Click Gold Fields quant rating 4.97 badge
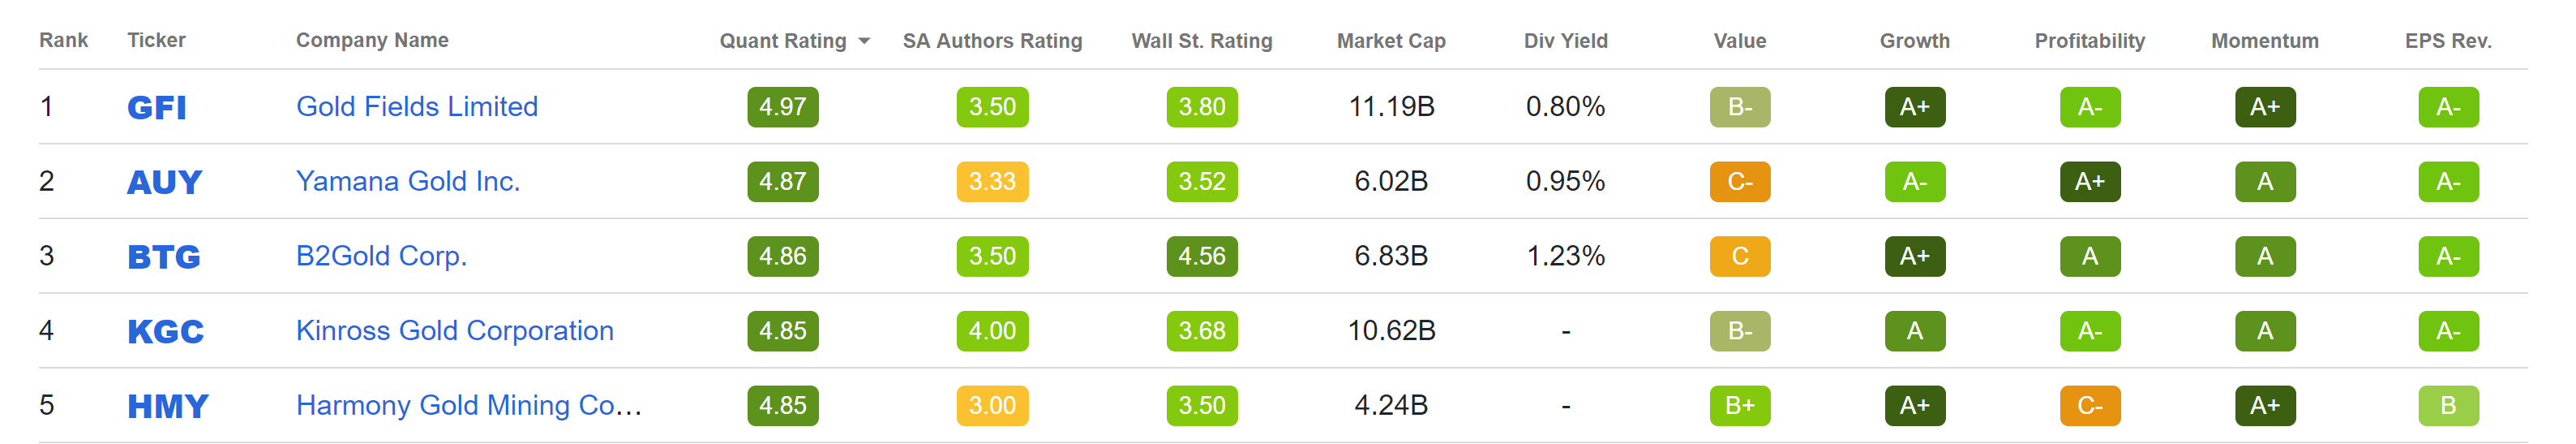Image resolution: width=2576 pixels, height=444 pixels. [782, 107]
